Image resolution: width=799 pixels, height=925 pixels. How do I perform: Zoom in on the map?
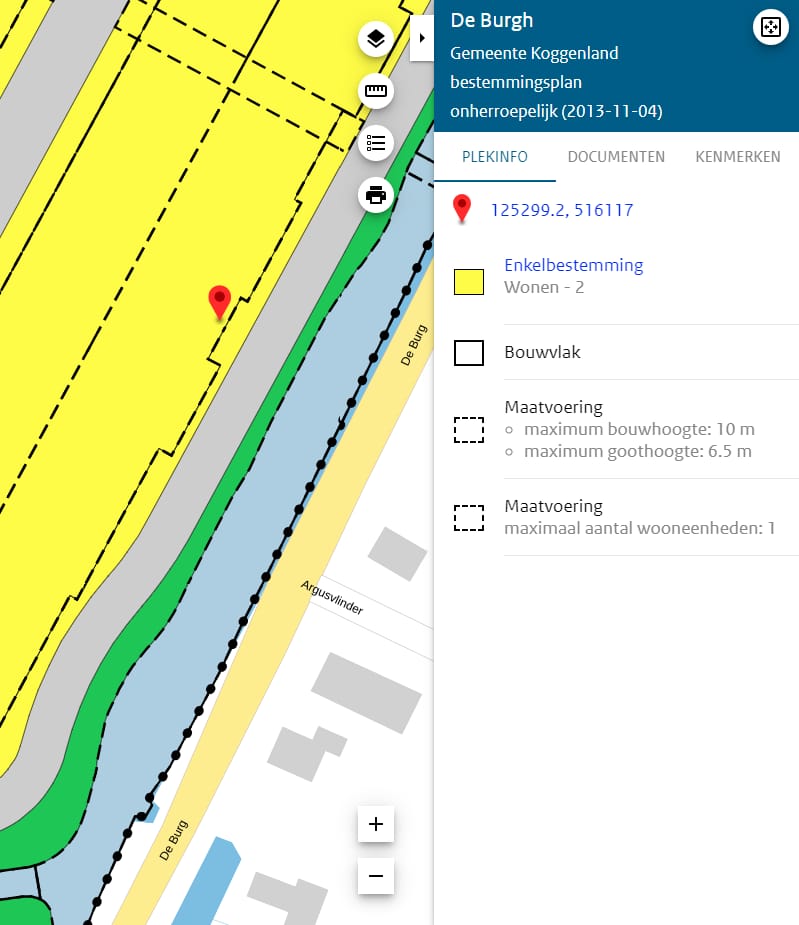(376, 824)
